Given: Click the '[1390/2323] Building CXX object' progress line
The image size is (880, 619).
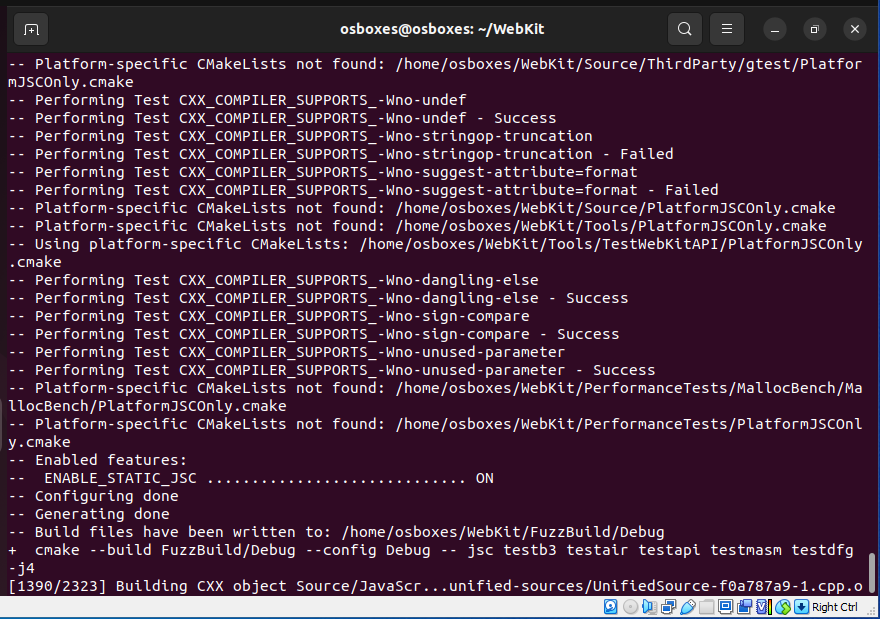Looking at the screenshot, I should 436,586.
